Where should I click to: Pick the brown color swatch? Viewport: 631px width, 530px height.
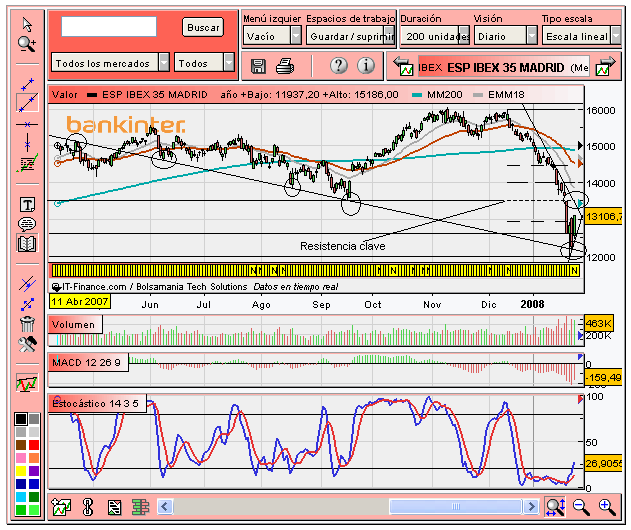[x=21, y=445]
